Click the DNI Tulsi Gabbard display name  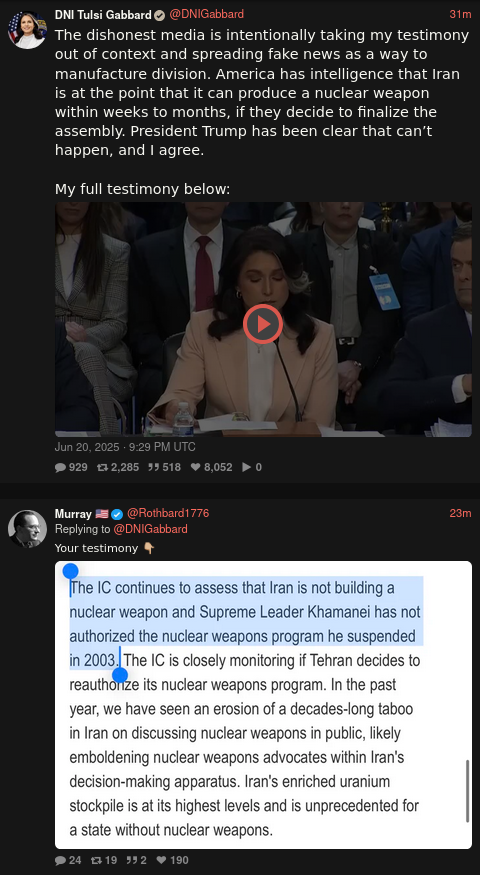(103, 15)
